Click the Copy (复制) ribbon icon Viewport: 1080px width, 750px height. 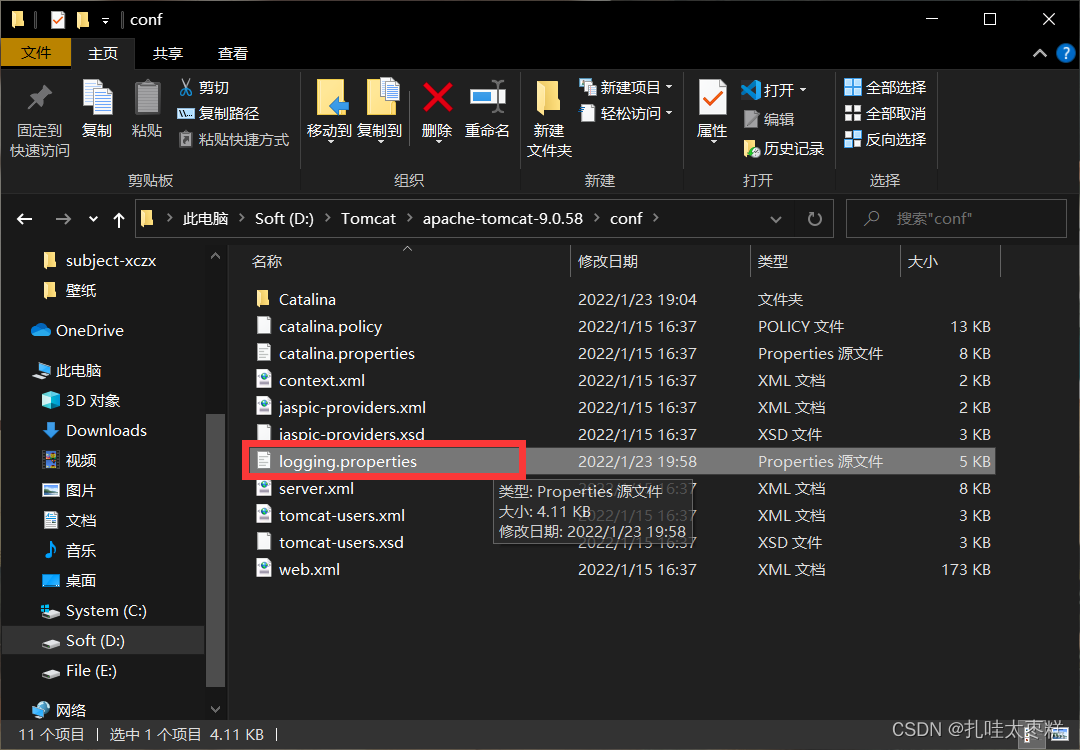tap(97, 97)
